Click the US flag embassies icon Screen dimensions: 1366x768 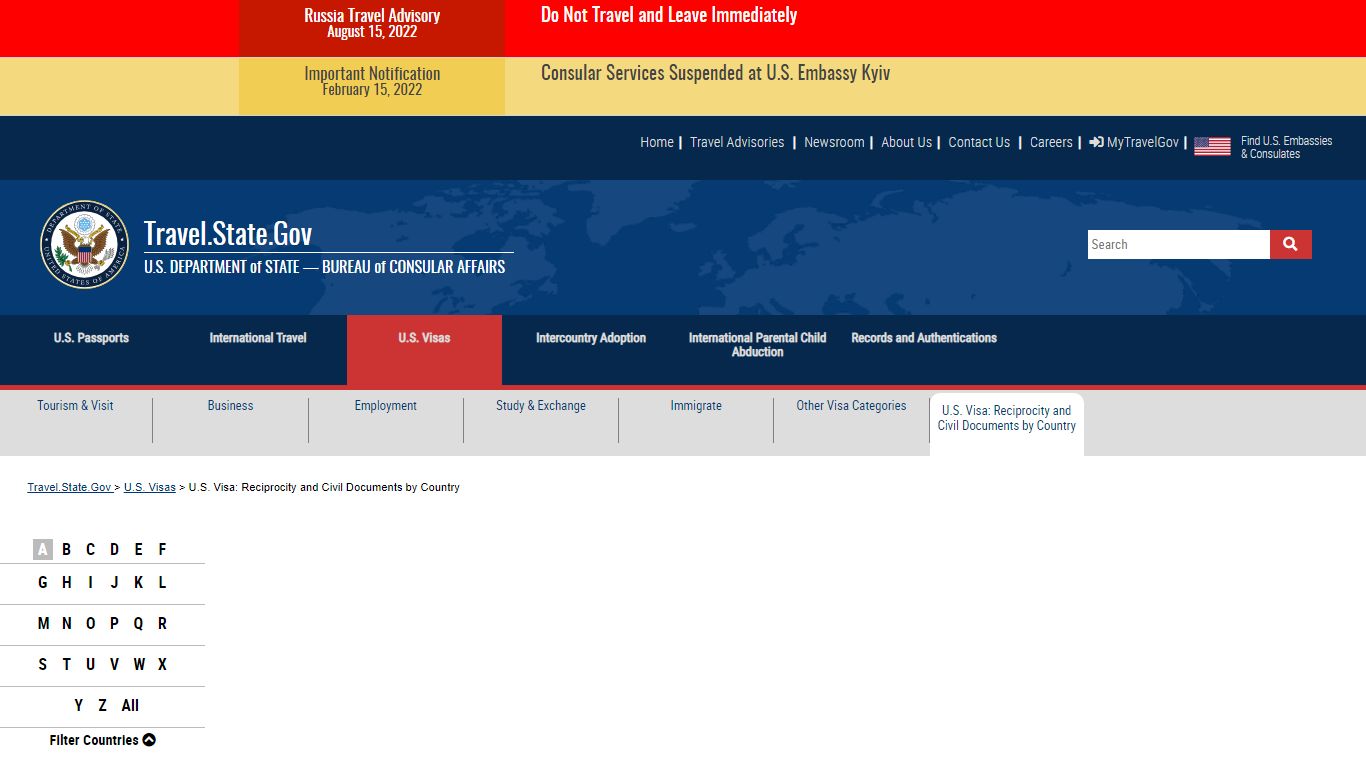[1212, 146]
